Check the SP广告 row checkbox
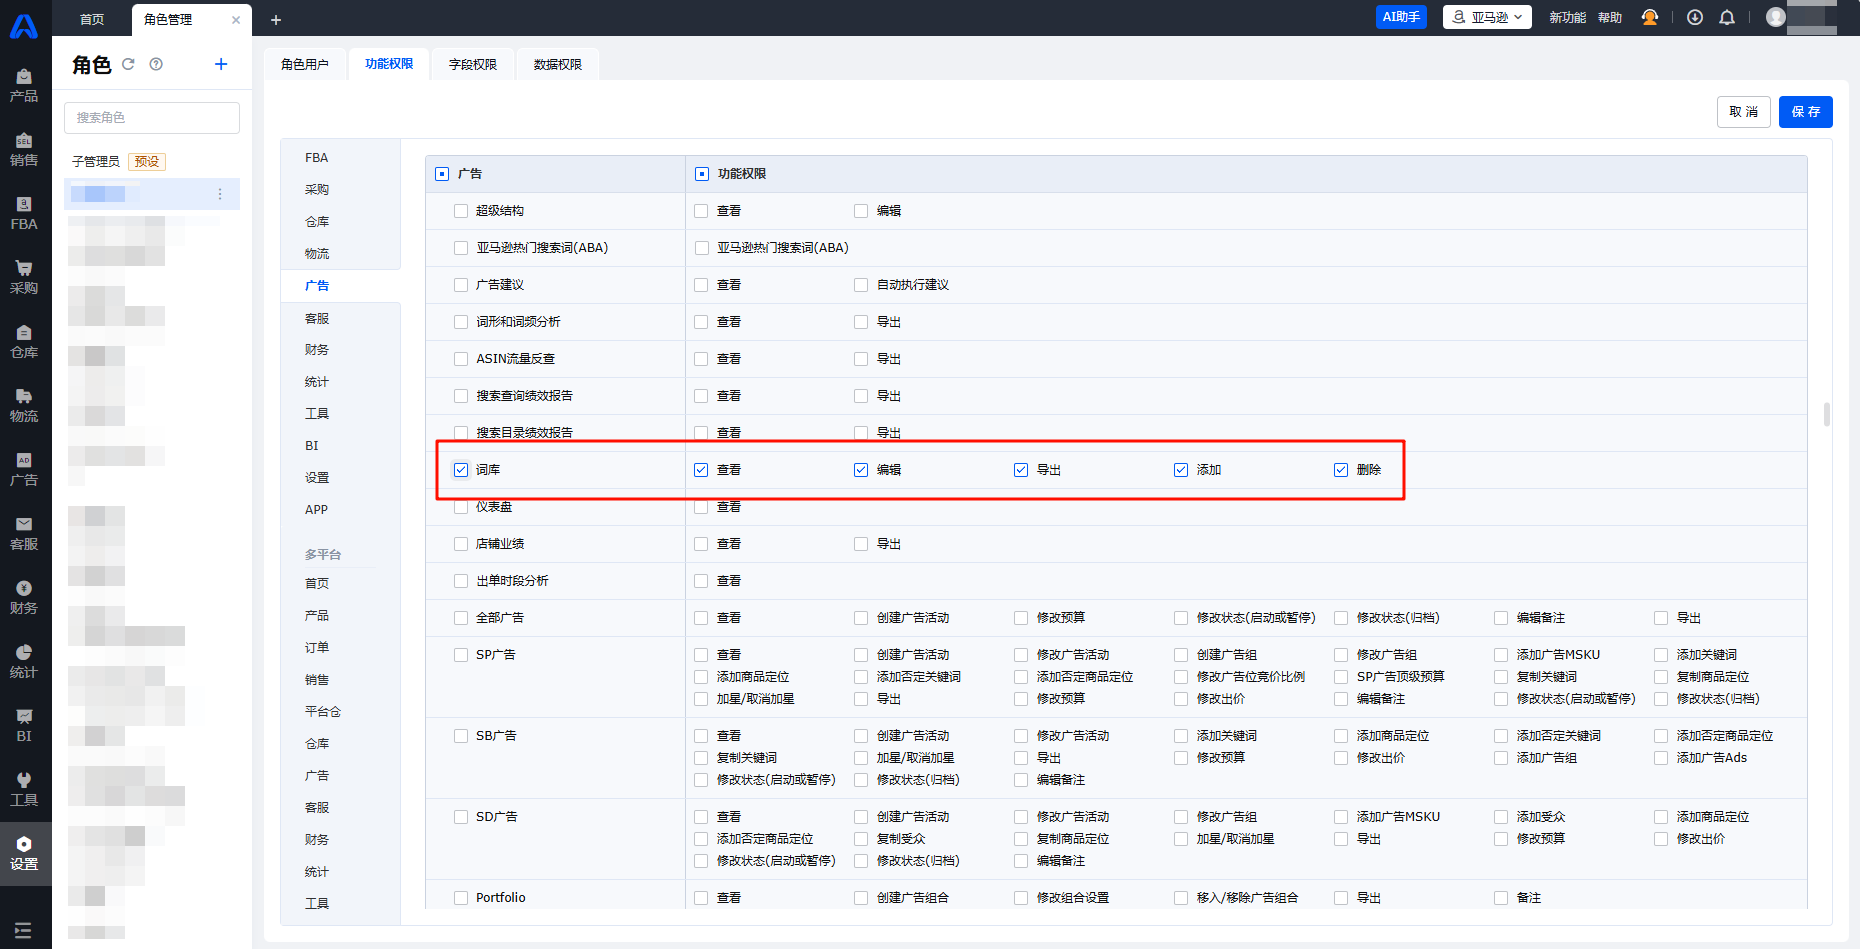Screen dimensions: 1860x949 (461, 655)
